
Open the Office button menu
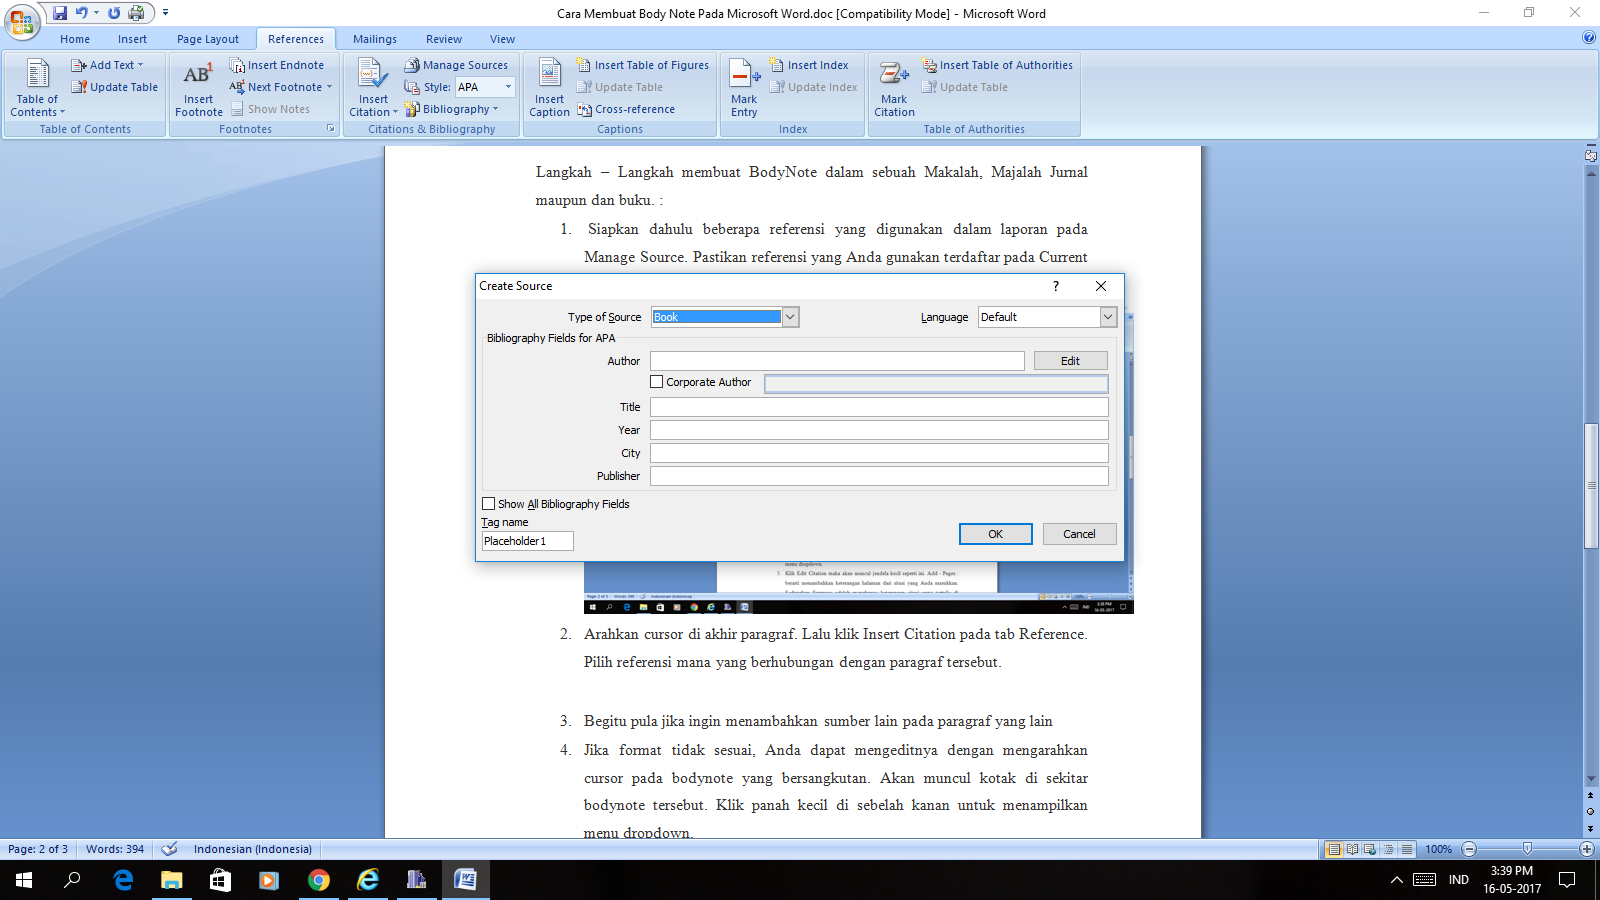21,20
